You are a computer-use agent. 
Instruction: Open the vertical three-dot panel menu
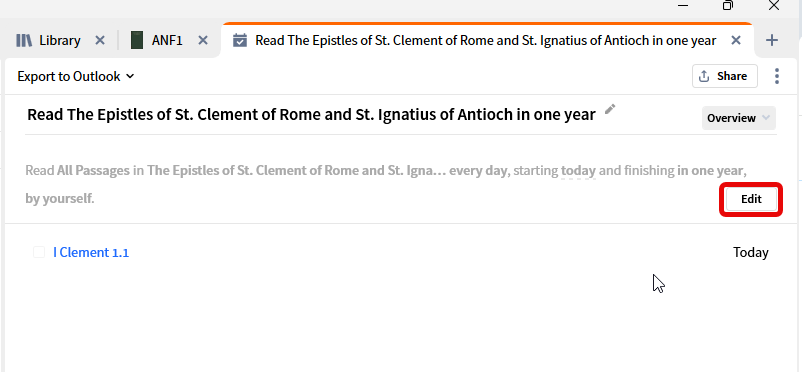[776, 76]
